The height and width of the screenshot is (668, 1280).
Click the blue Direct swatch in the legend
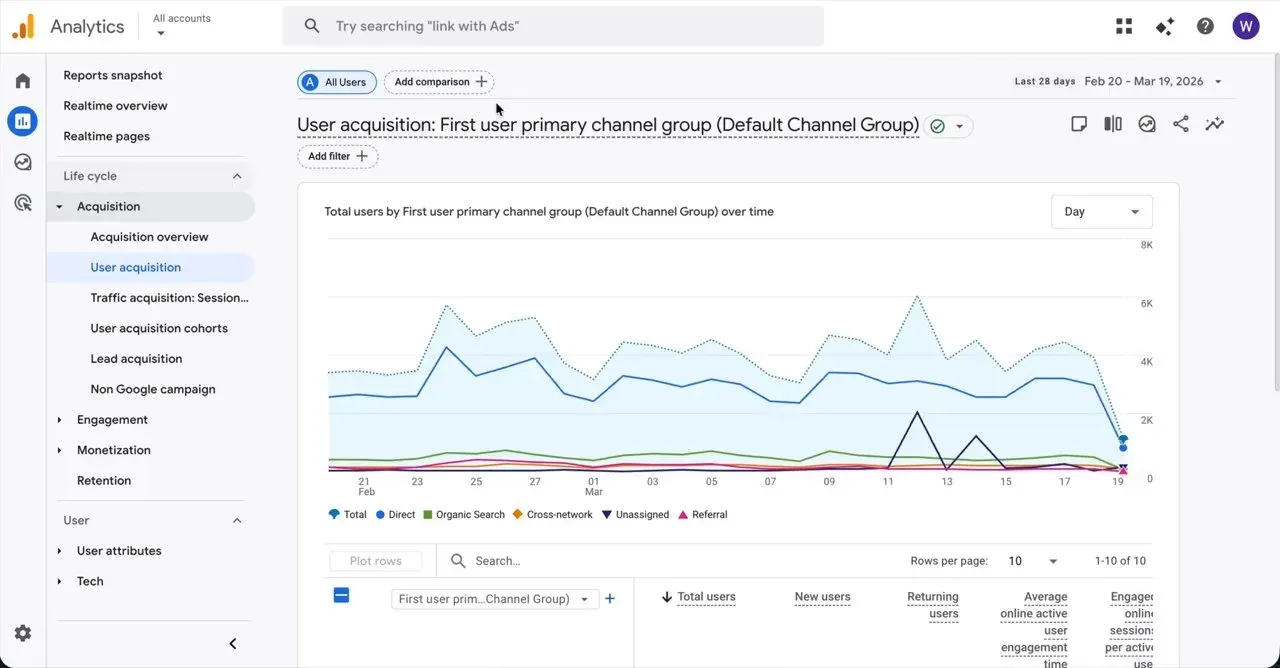pyautogui.click(x=380, y=515)
